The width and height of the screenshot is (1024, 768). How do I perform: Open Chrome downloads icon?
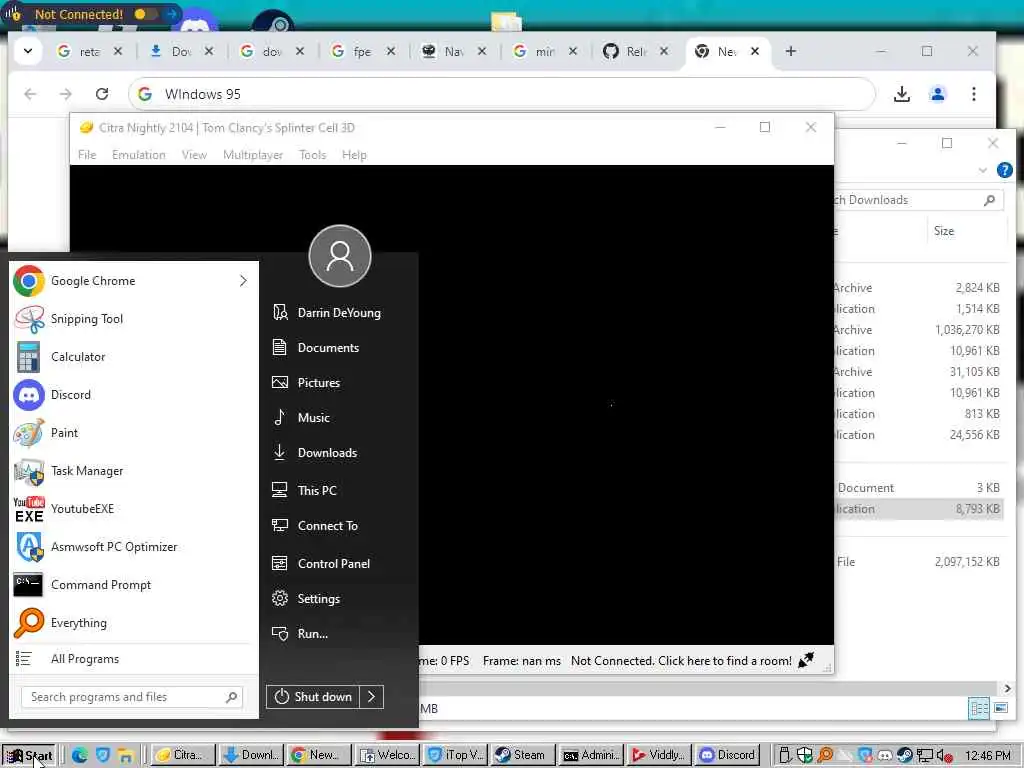coord(901,94)
